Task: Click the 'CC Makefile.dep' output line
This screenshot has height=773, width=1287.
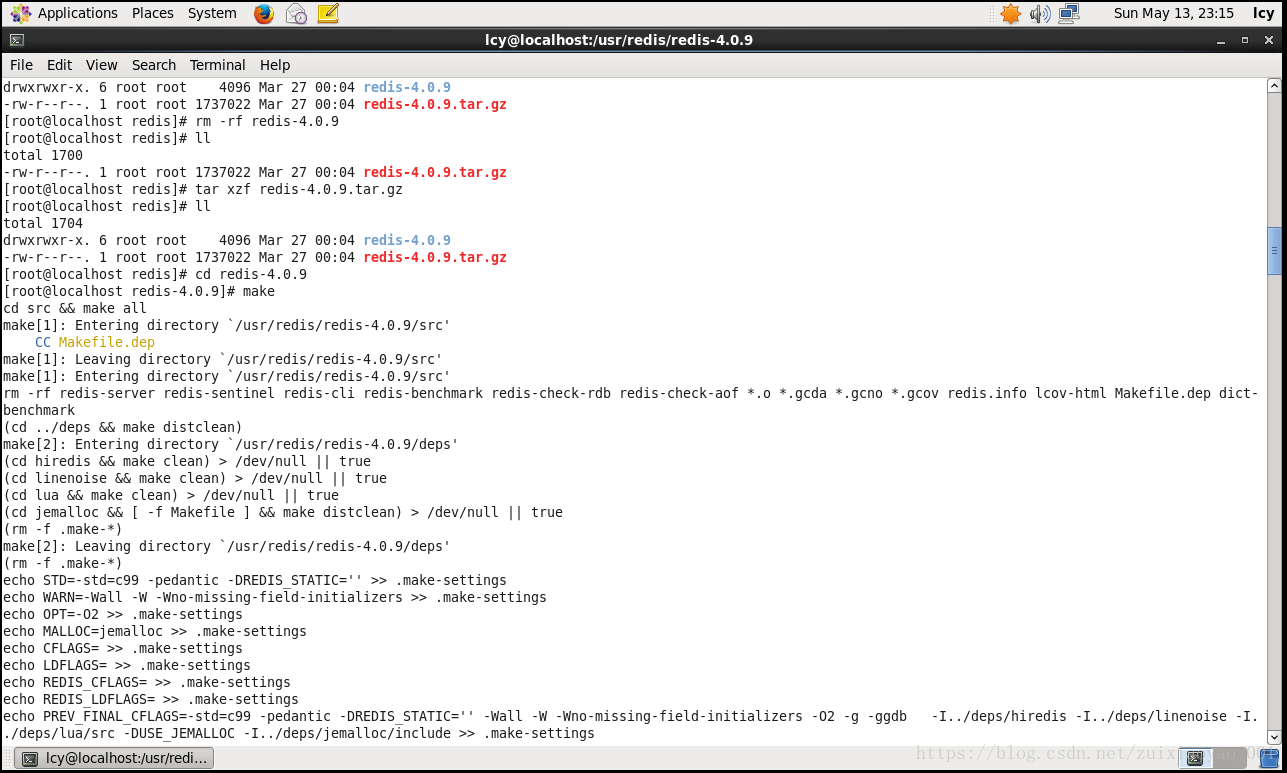Action: [x=95, y=342]
